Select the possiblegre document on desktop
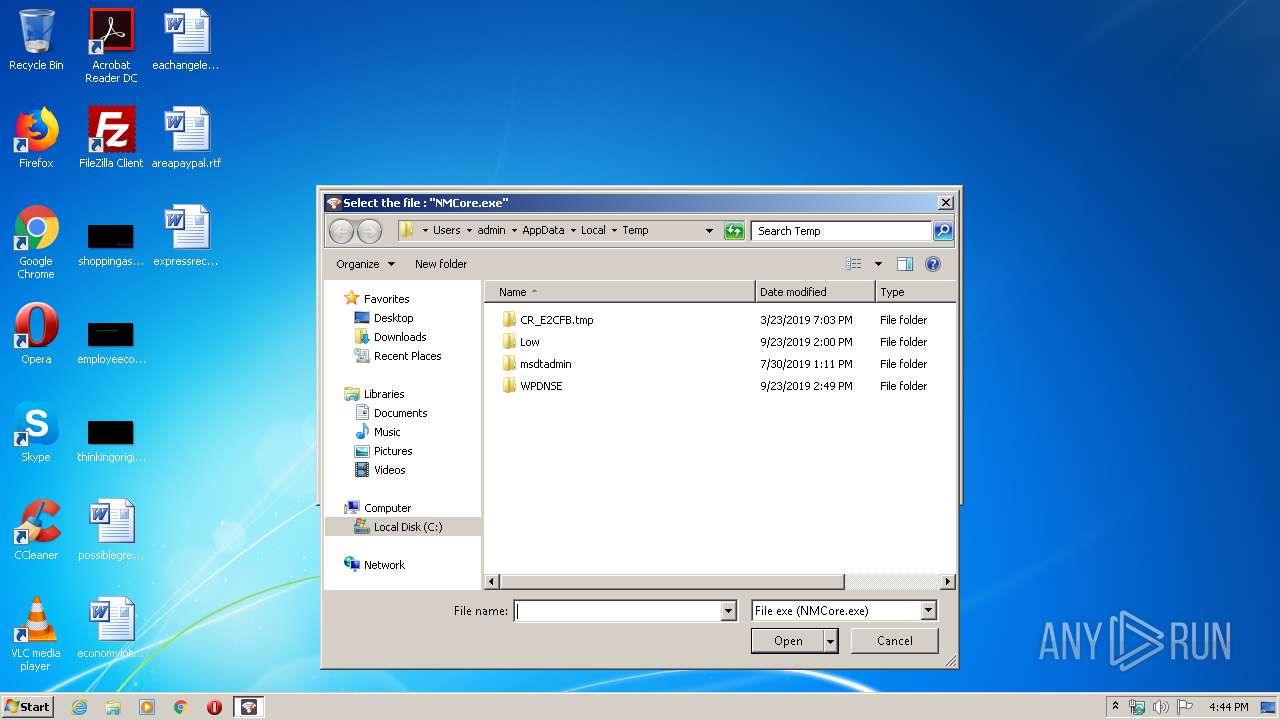Screen dimensions: 1280x720 click(111, 530)
